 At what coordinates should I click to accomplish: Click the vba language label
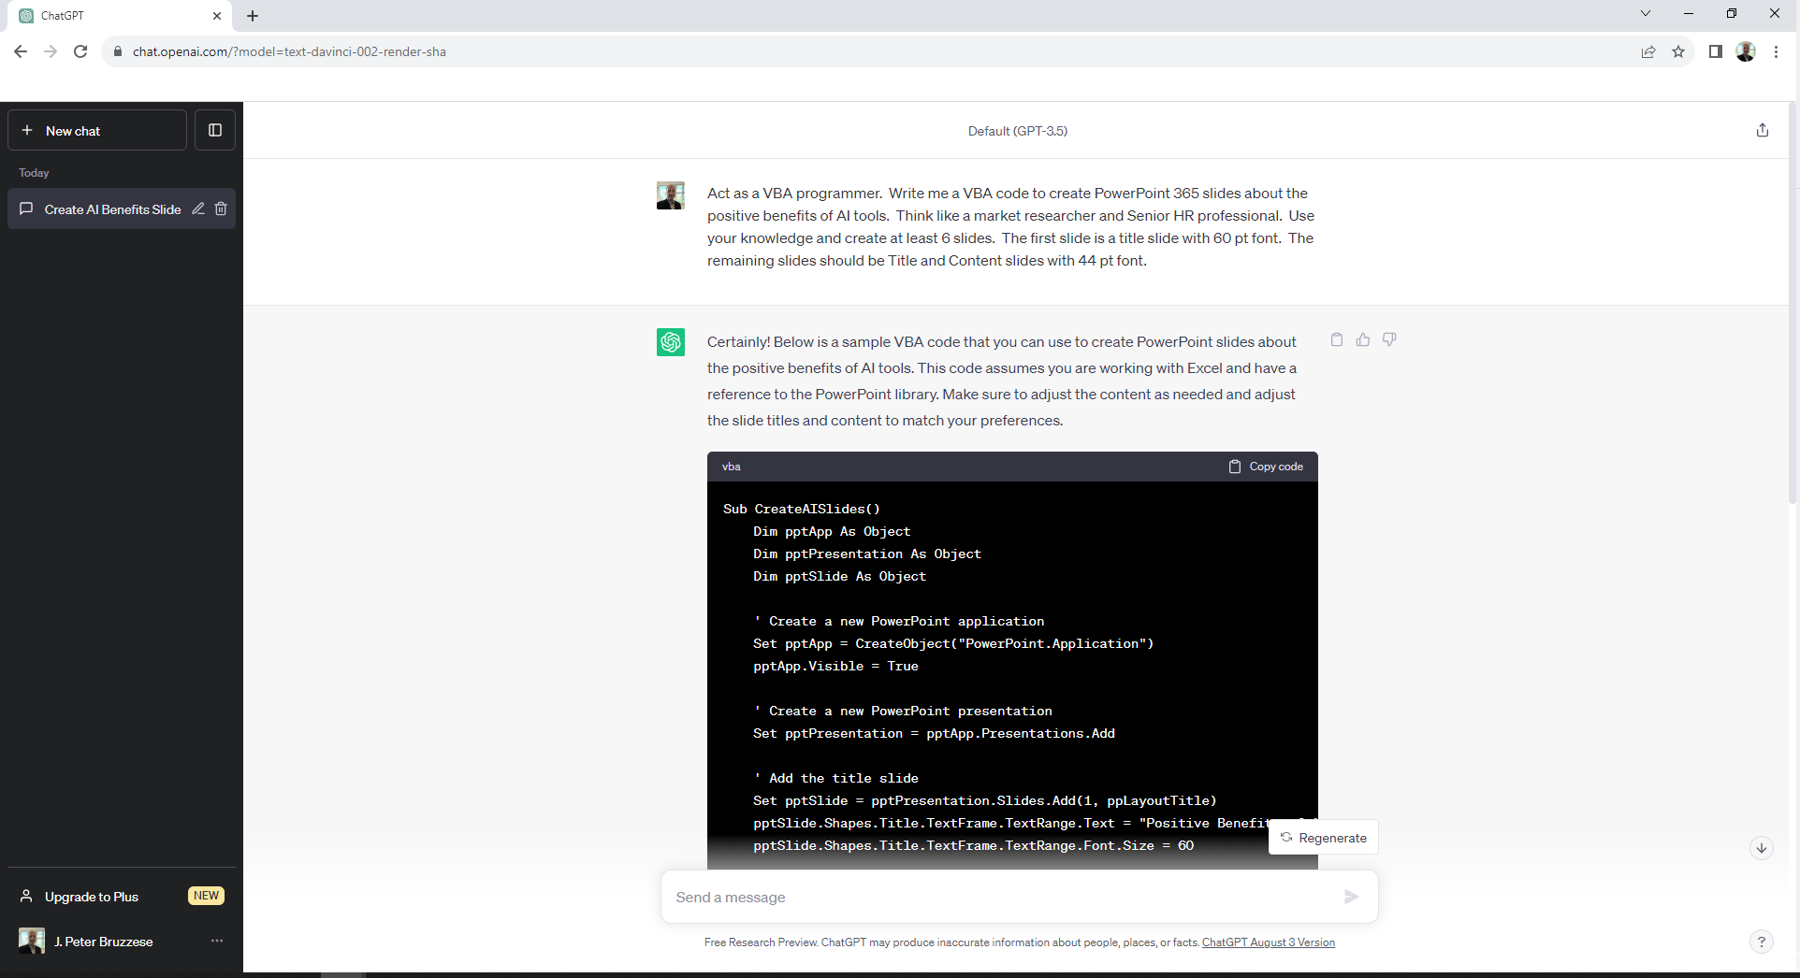pos(731,467)
